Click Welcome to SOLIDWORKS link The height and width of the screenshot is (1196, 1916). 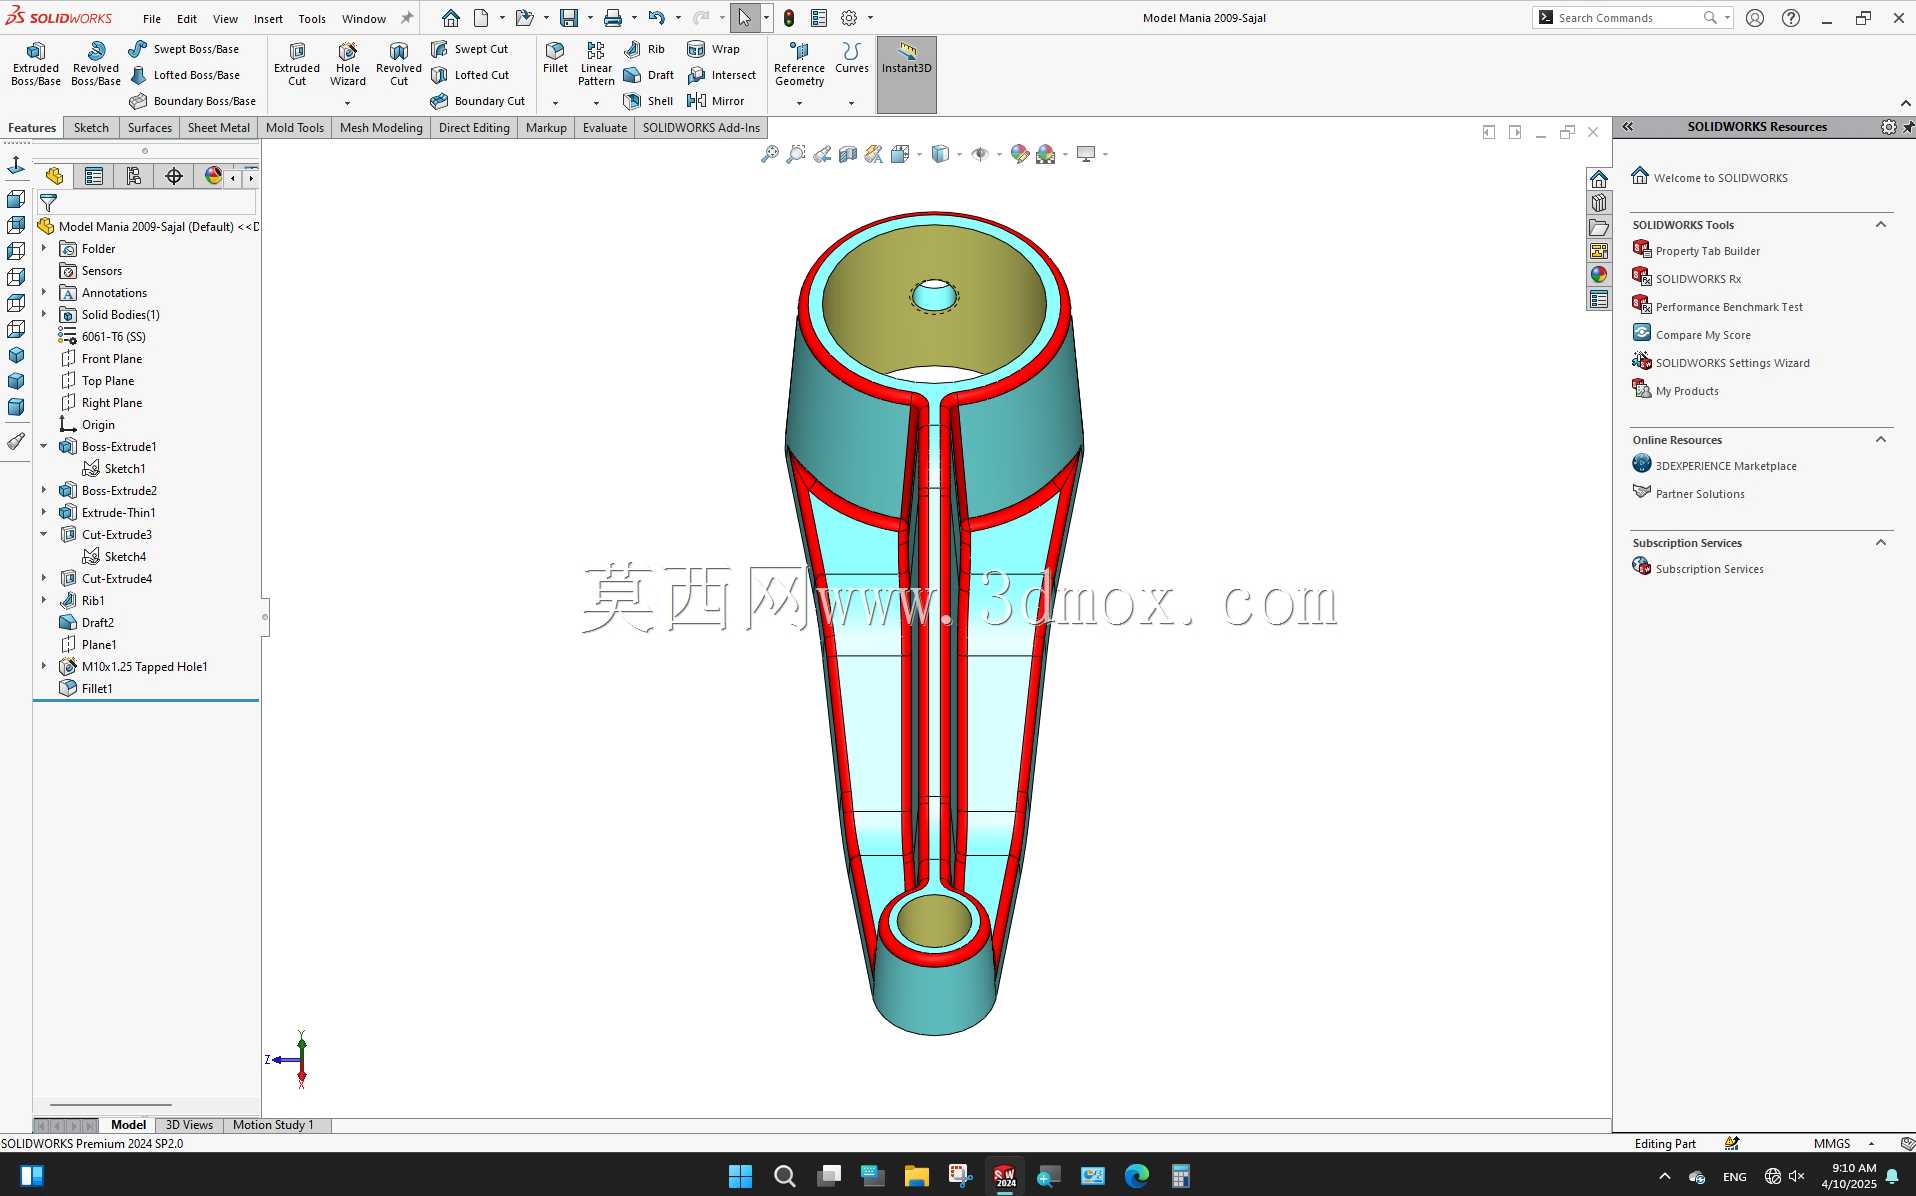[x=1720, y=178]
